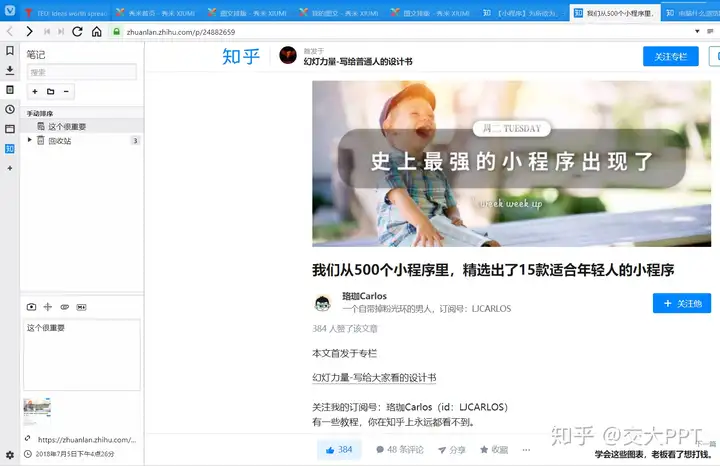Image resolution: width=720 pixels, height=466 pixels.
Task: Open the Vivaldi main menu logo
Action: (10, 11)
